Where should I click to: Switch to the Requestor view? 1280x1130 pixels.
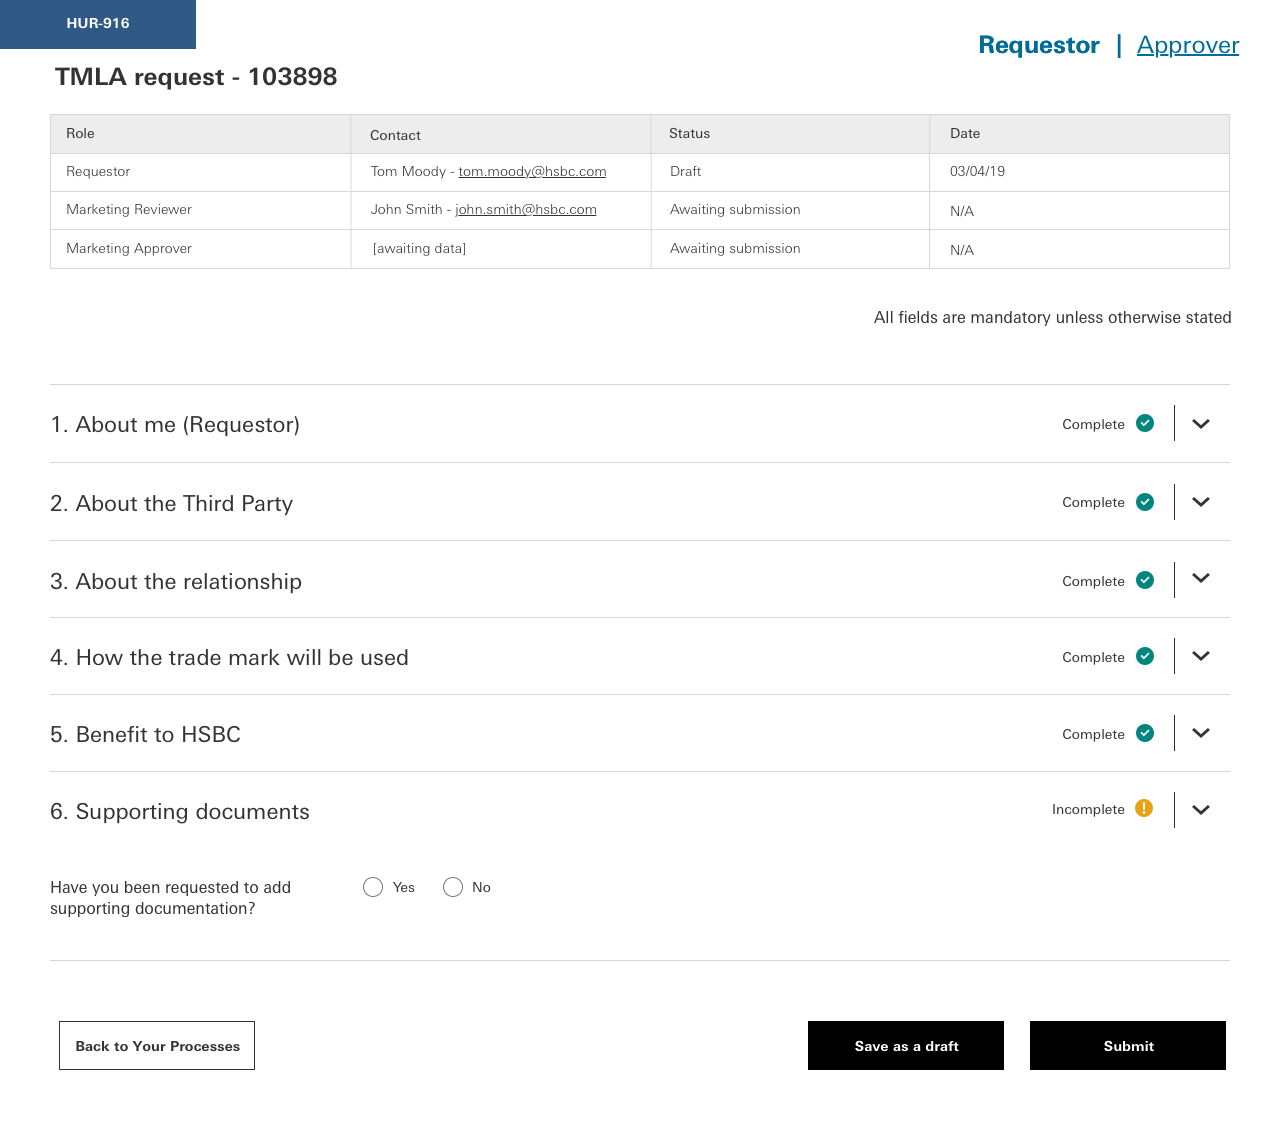pos(1038,45)
